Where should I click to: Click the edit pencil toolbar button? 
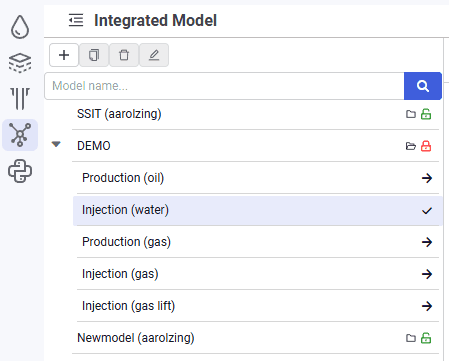point(154,55)
